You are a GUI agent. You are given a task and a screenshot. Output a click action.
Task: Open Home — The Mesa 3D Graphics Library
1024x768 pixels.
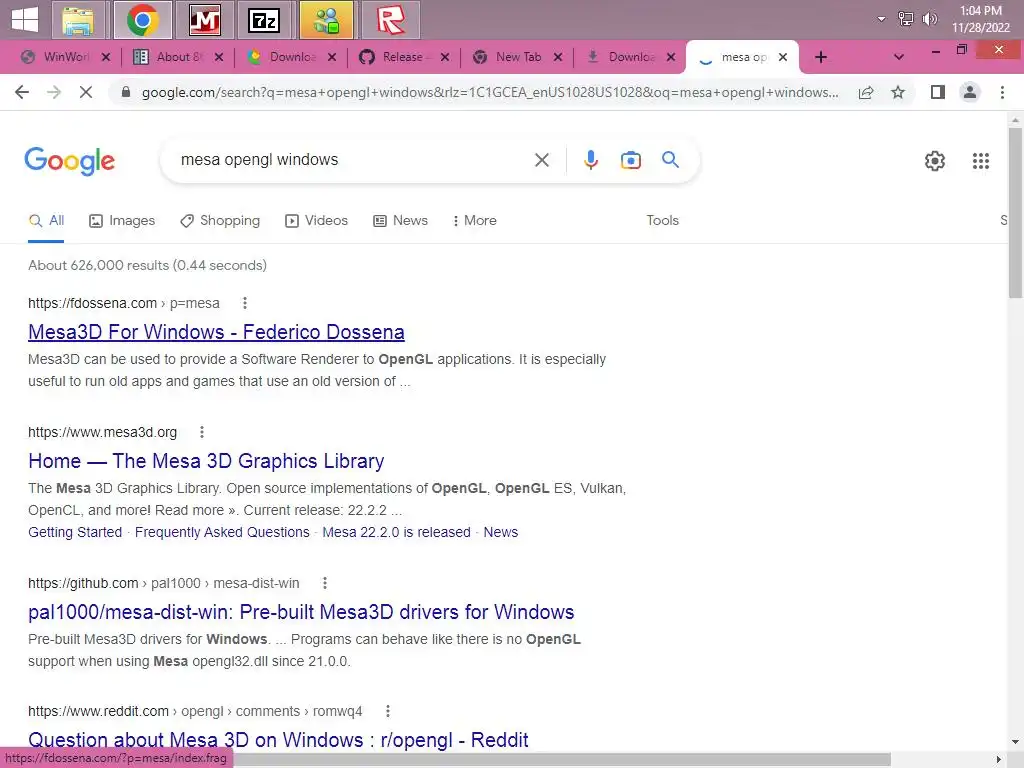[206, 461]
